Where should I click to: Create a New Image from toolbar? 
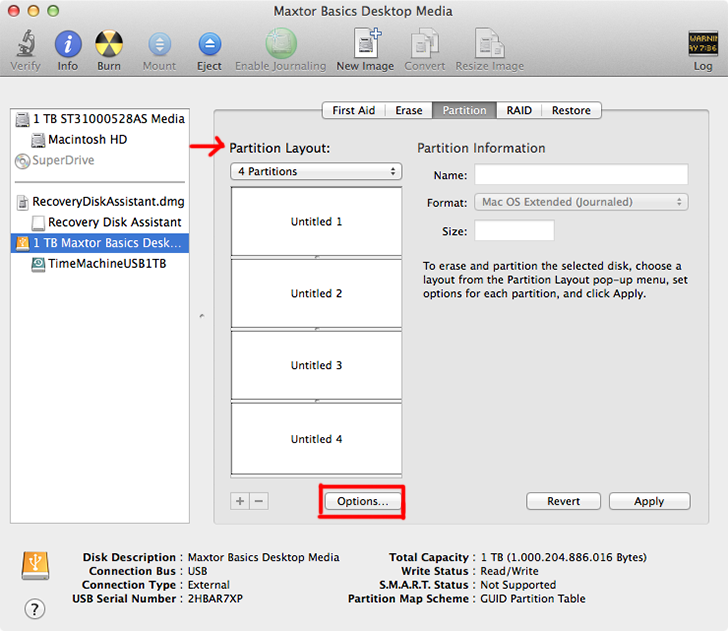click(x=366, y=43)
